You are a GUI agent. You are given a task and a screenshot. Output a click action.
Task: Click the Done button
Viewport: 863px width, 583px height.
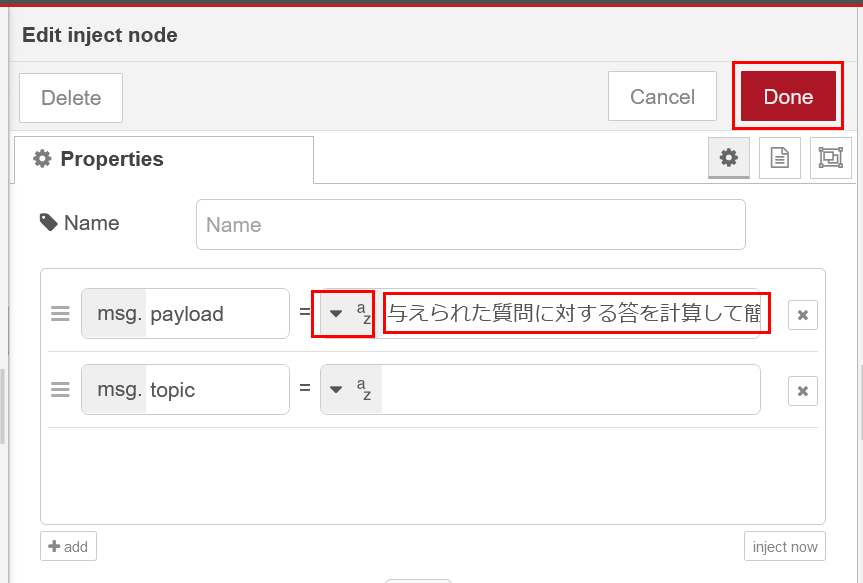coord(788,96)
